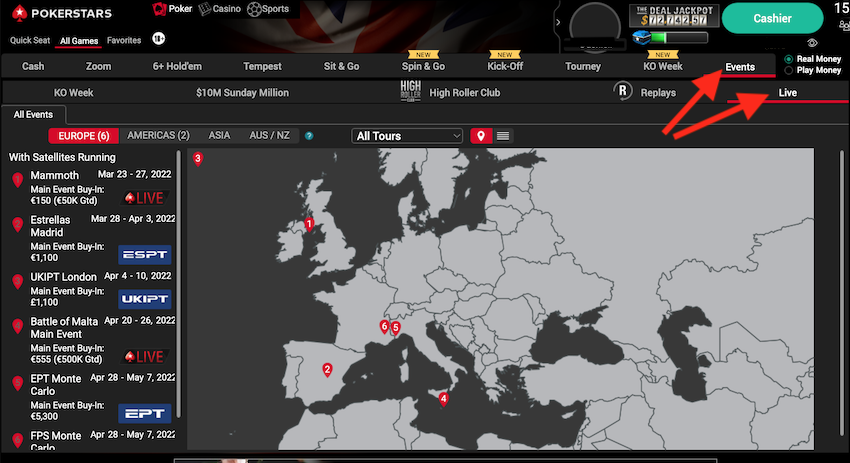Click the Battle of Malta LIVE logo
Viewport: 850px width, 463px height.
click(x=144, y=357)
